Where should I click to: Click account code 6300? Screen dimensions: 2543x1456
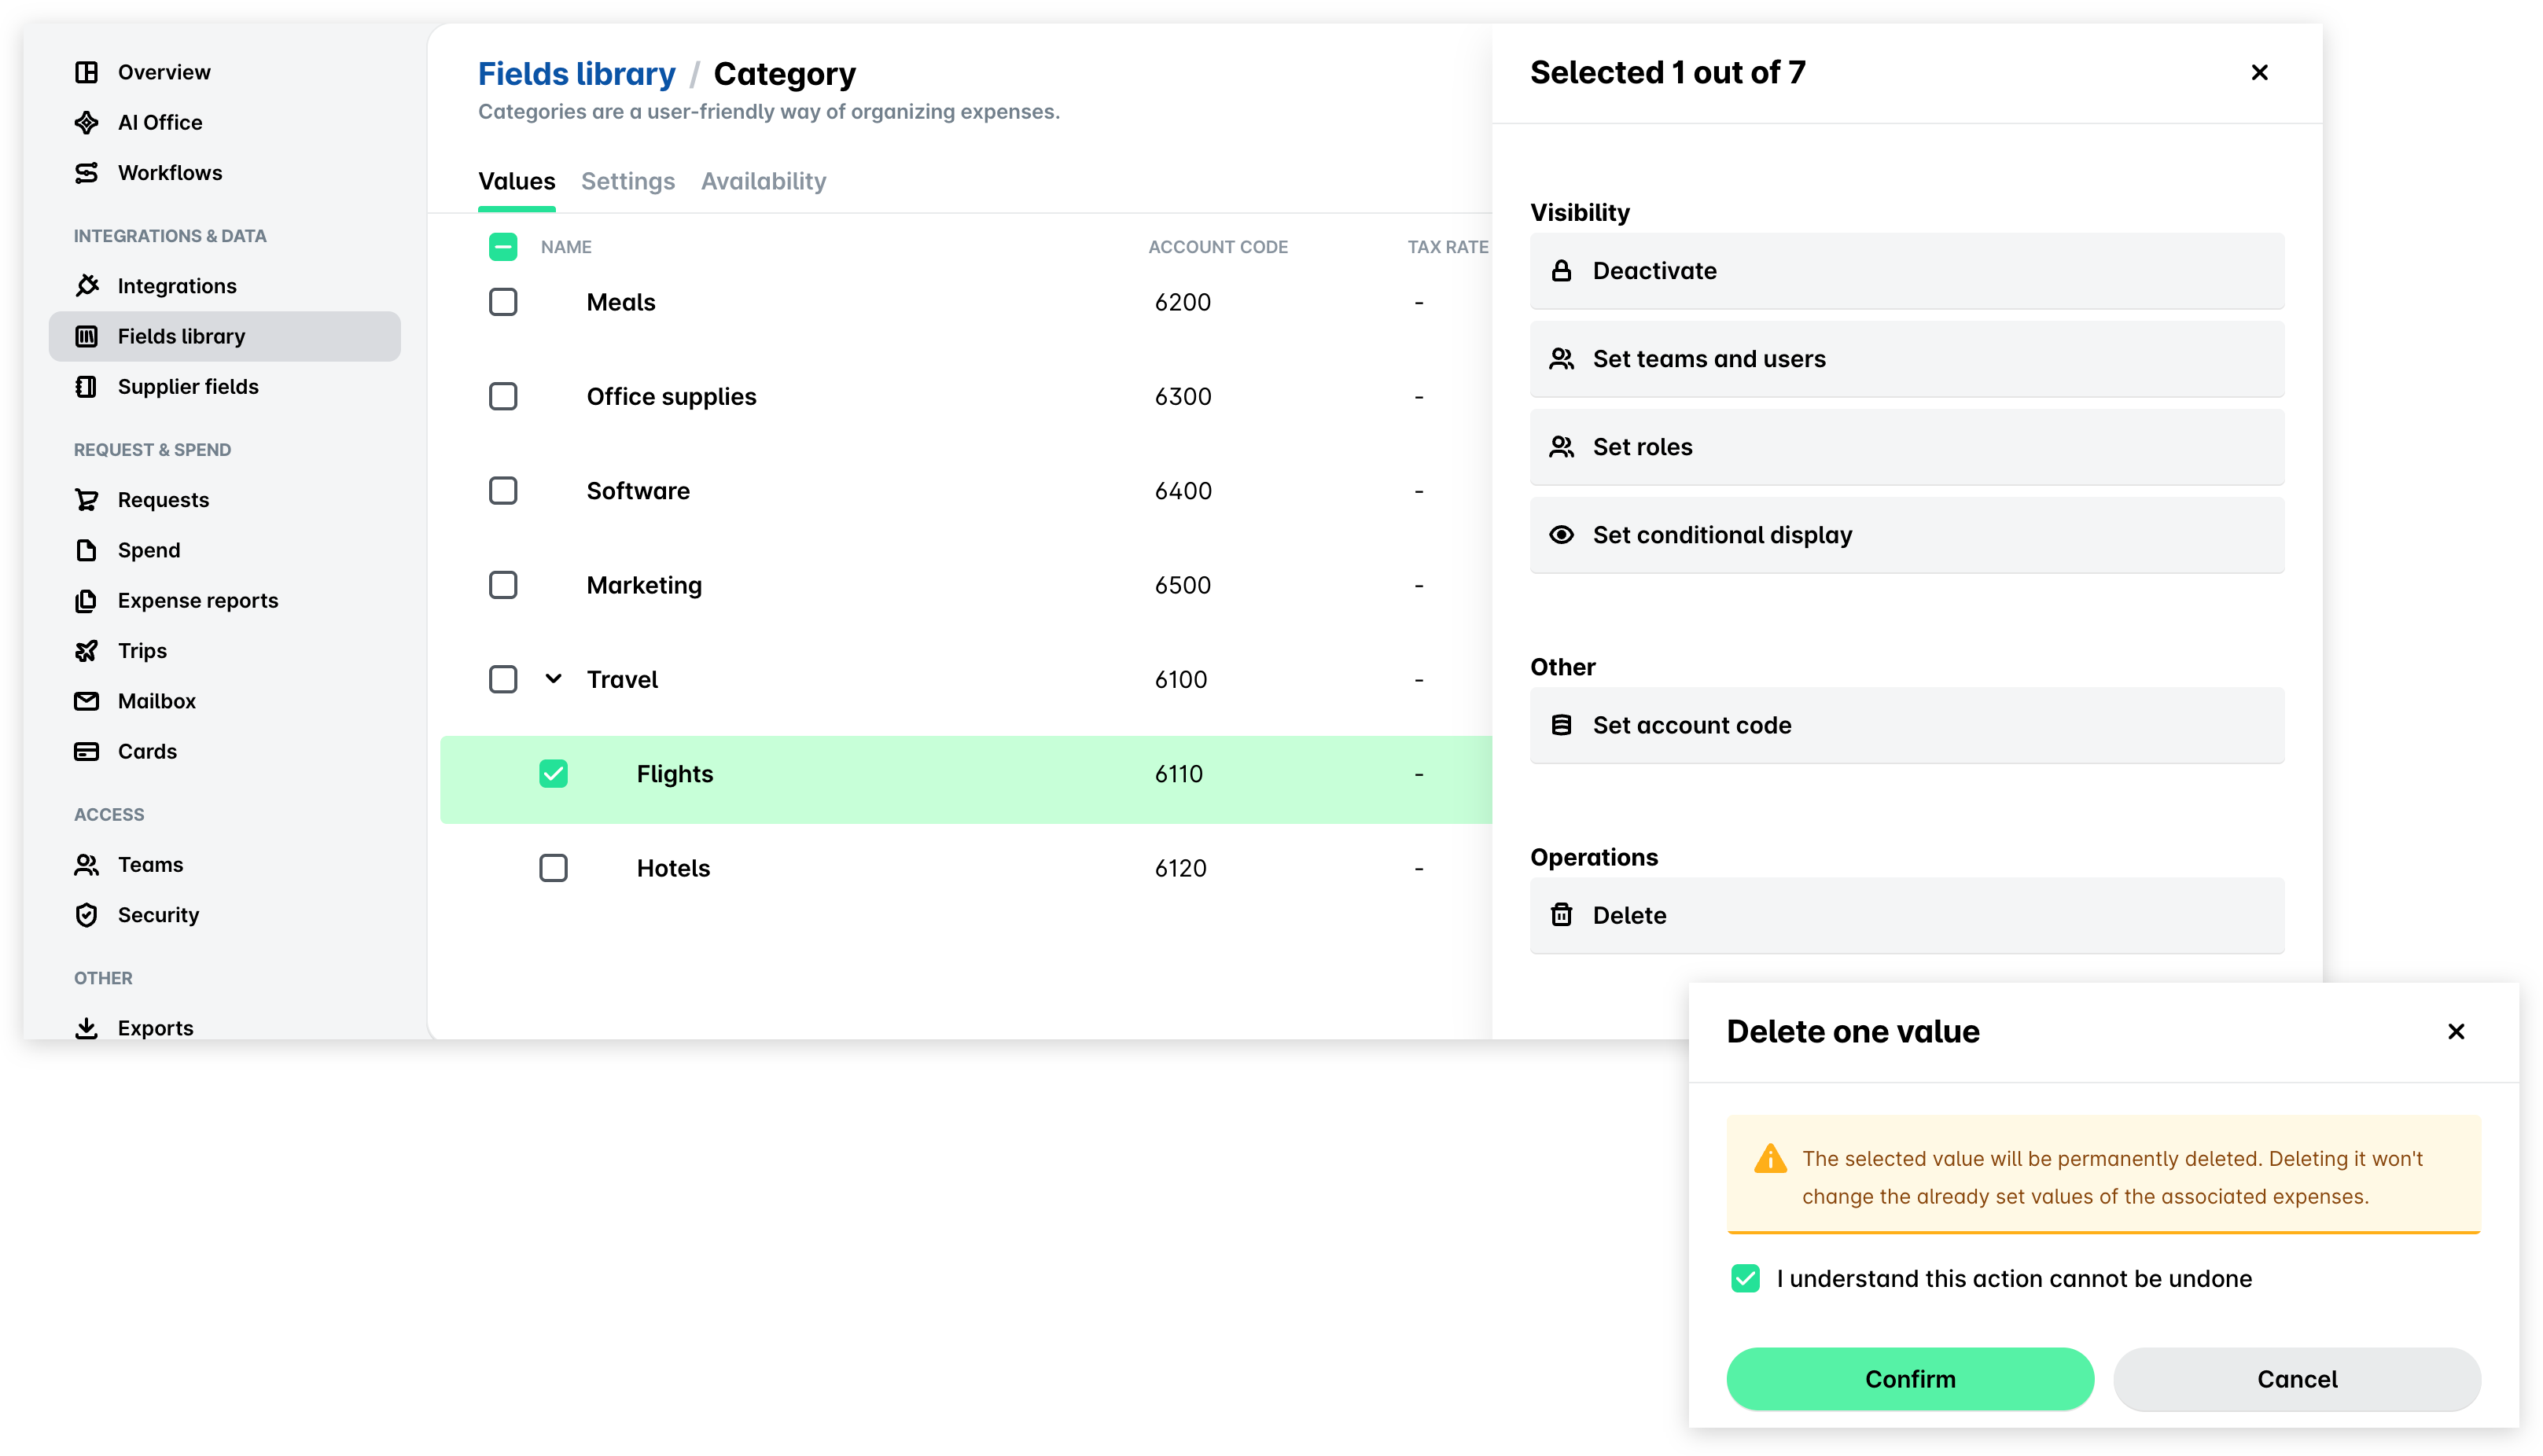click(1183, 396)
